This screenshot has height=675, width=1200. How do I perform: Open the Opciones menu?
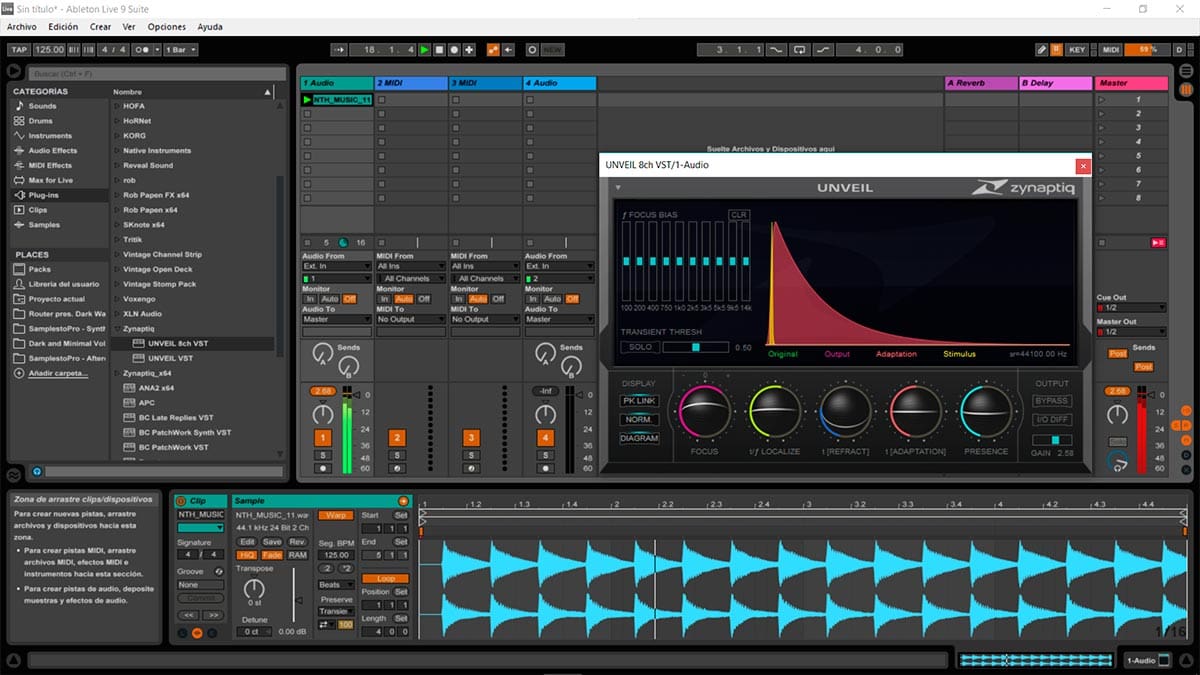(167, 27)
